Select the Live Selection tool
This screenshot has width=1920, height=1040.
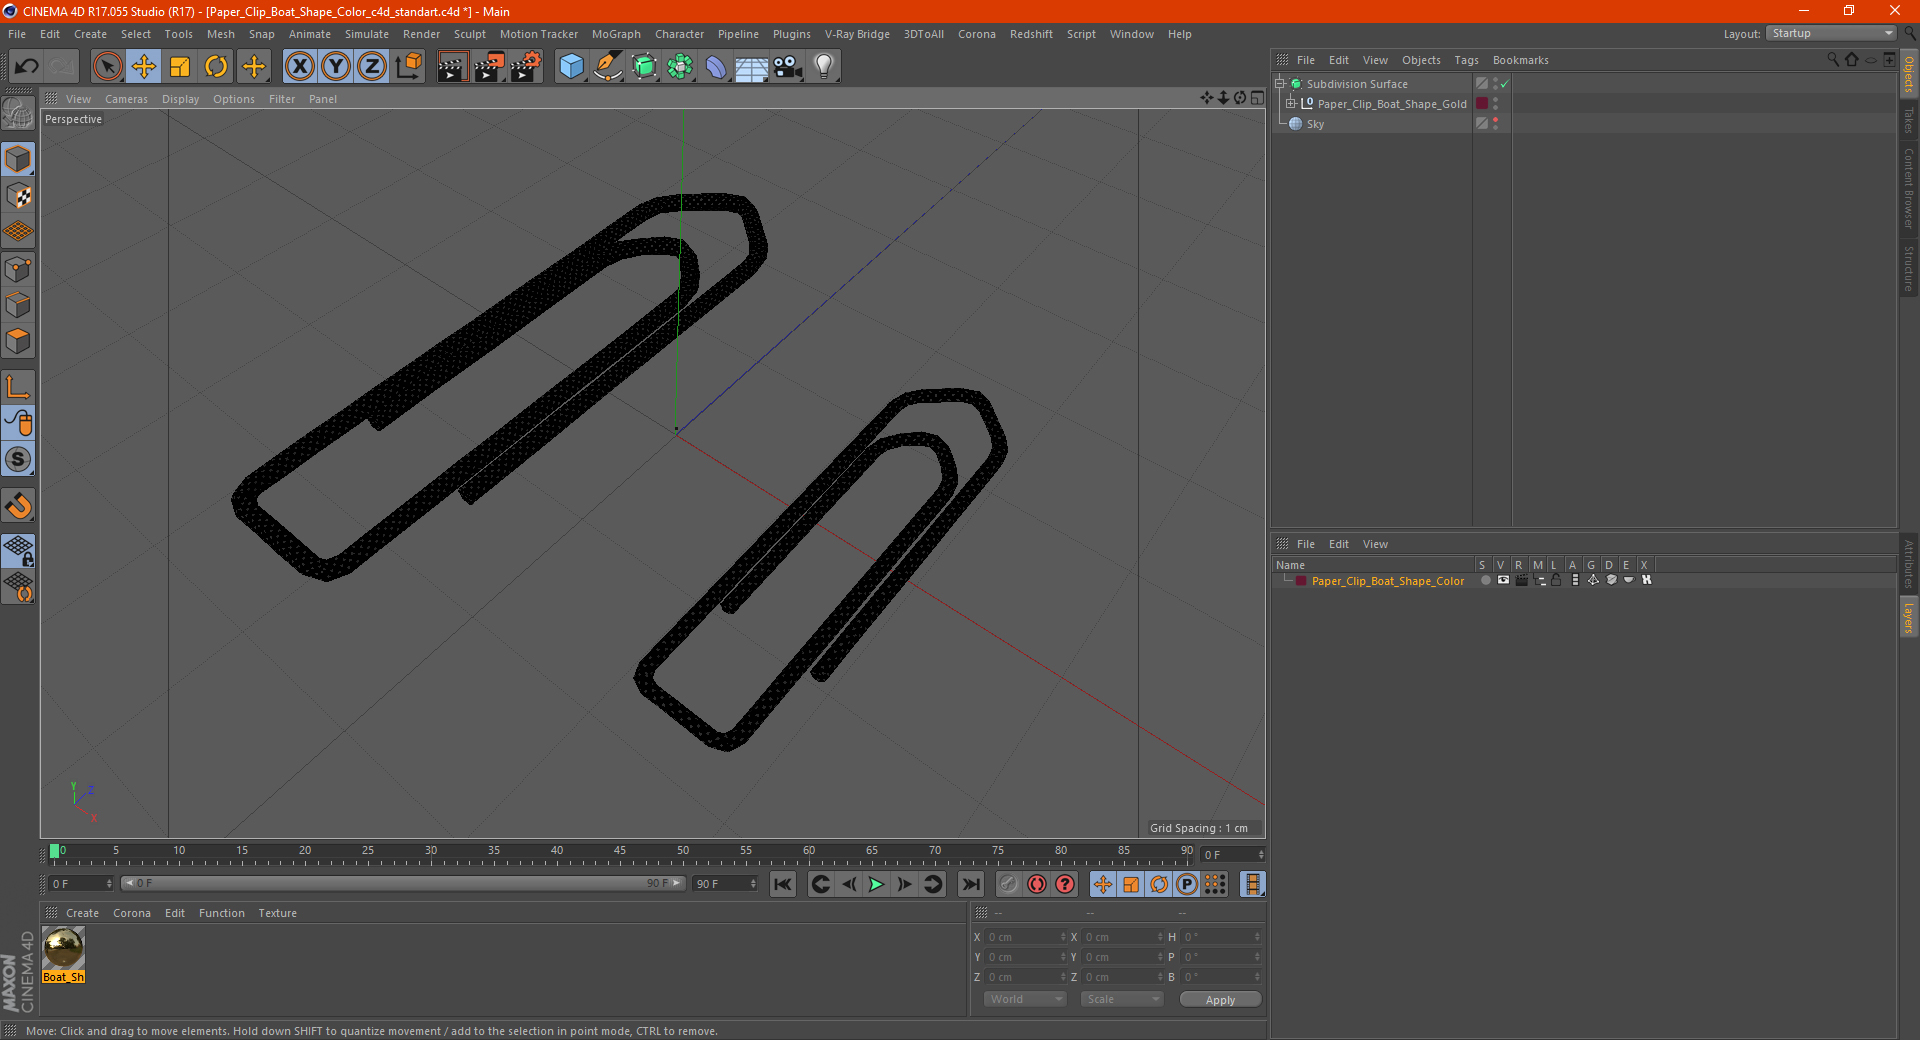(x=107, y=67)
